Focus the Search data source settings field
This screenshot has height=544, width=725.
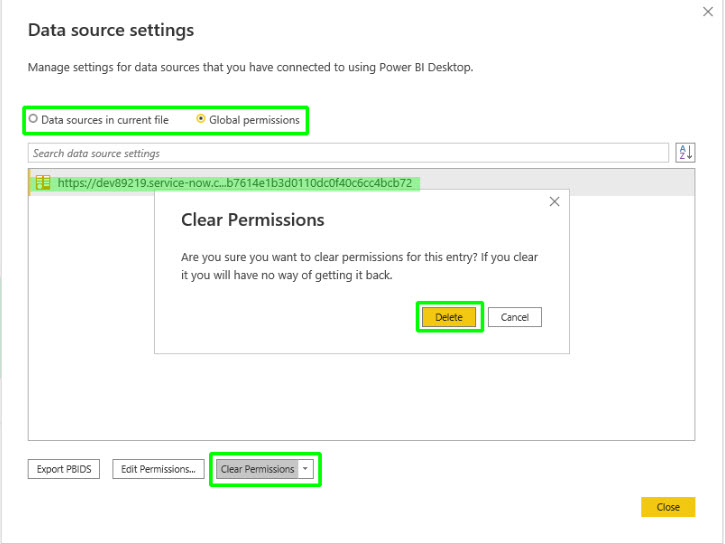click(348, 153)
